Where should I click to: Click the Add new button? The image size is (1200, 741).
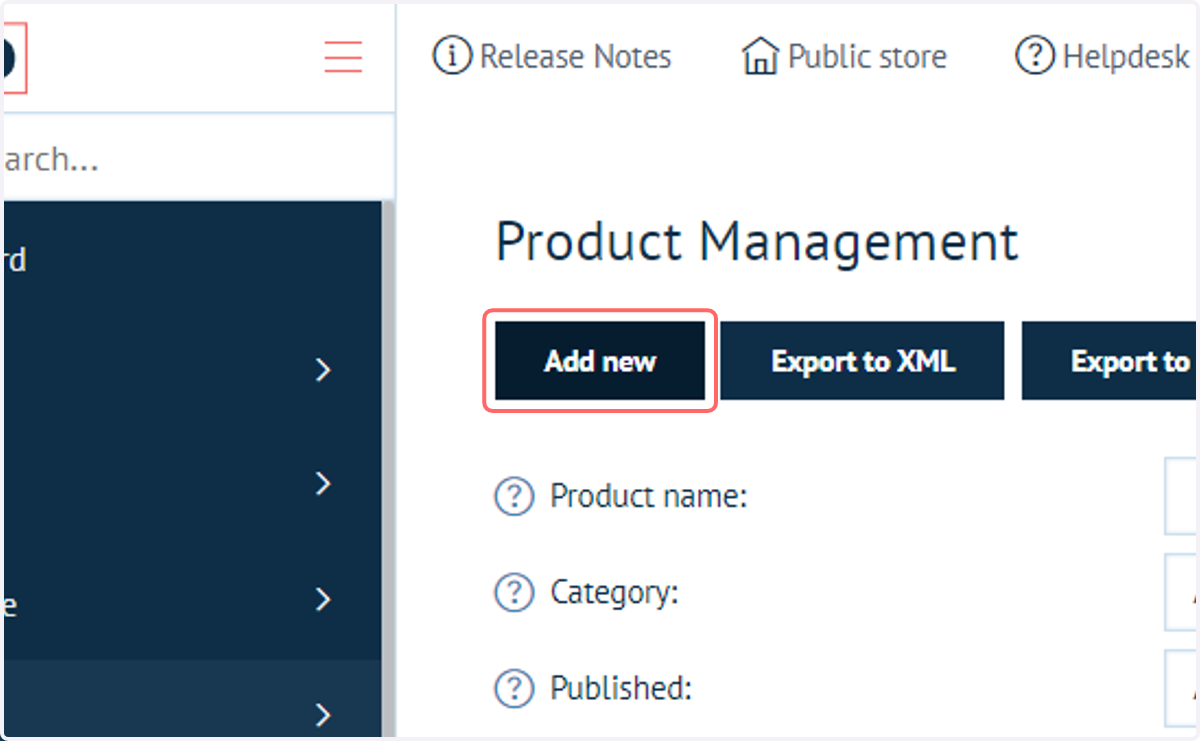[600, 361]
